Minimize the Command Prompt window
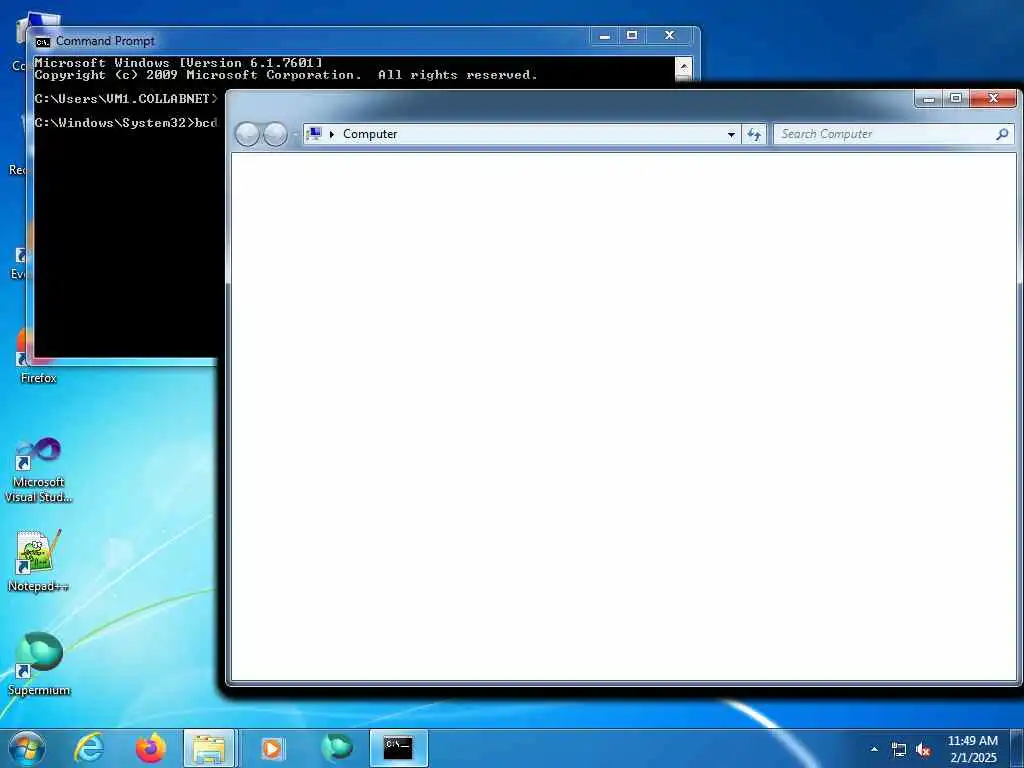Image resolution: width=1024 pixels, height=768 pixels. (x=605, y=36)
